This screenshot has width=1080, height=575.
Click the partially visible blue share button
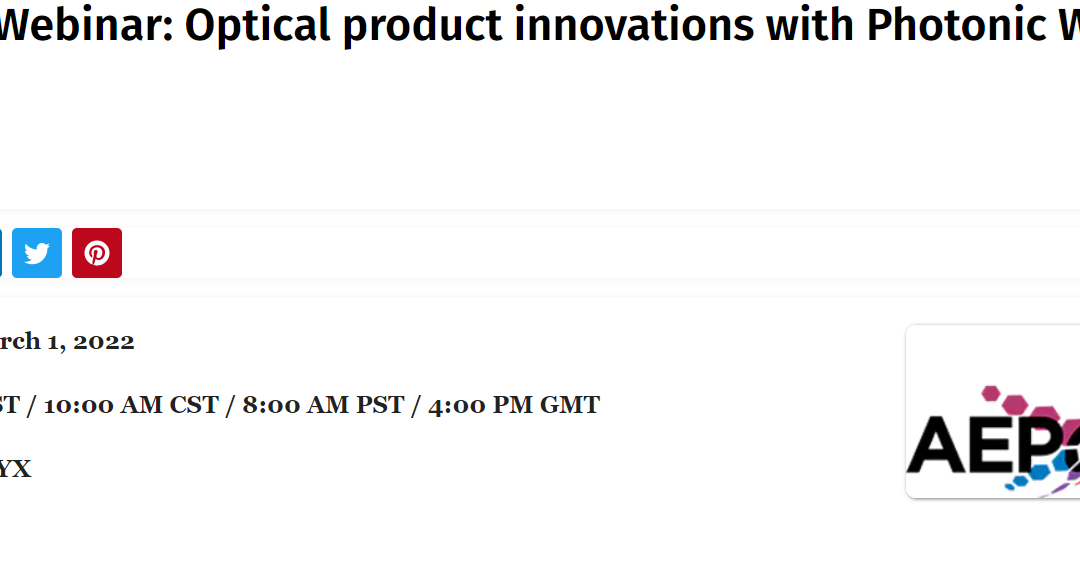click(x=1, y=253)
